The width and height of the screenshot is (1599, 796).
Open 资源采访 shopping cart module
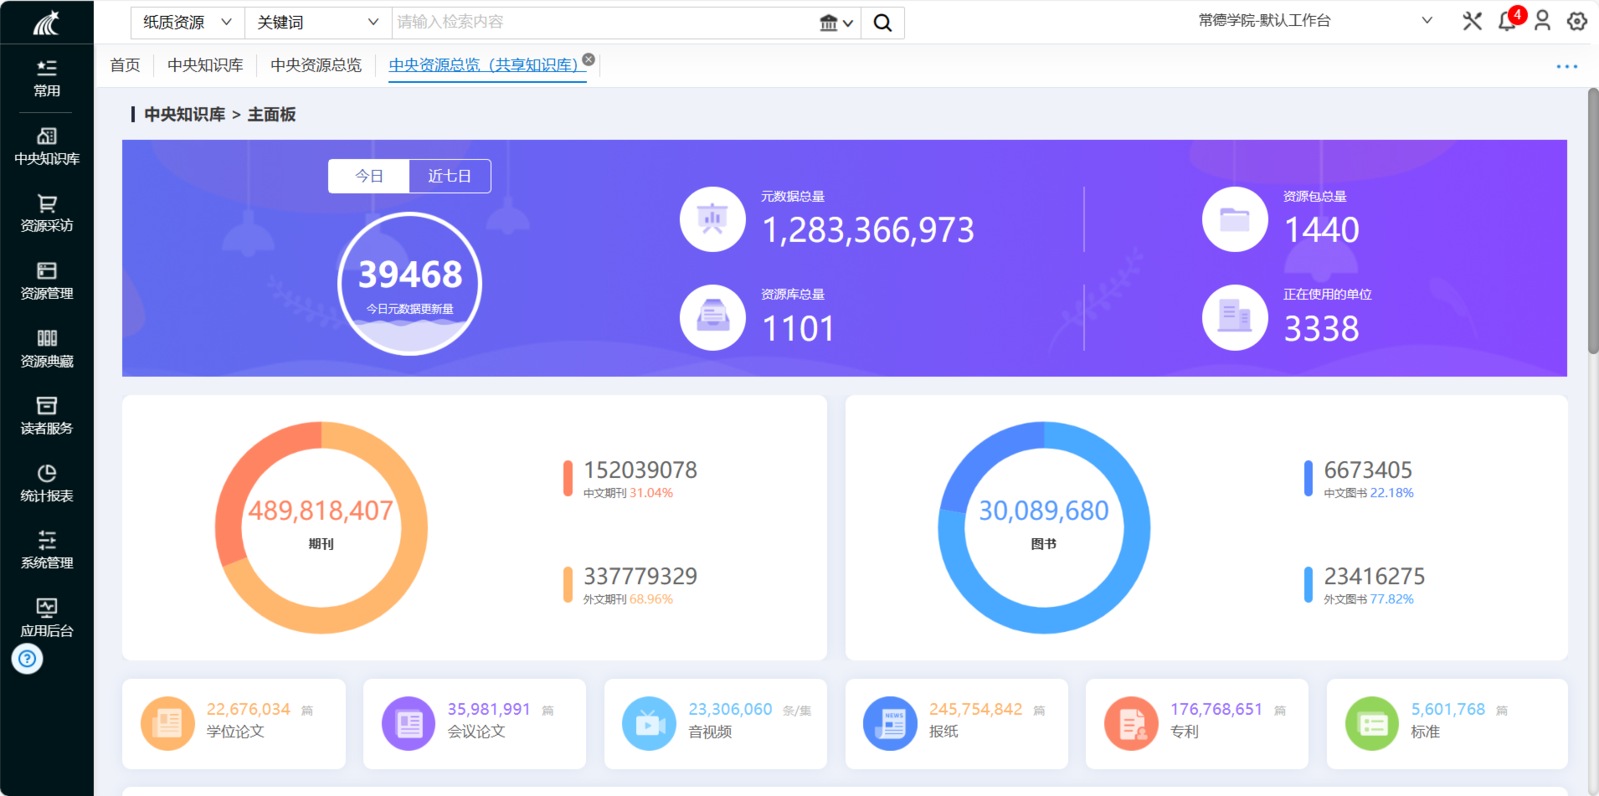(x=46, y=213)
